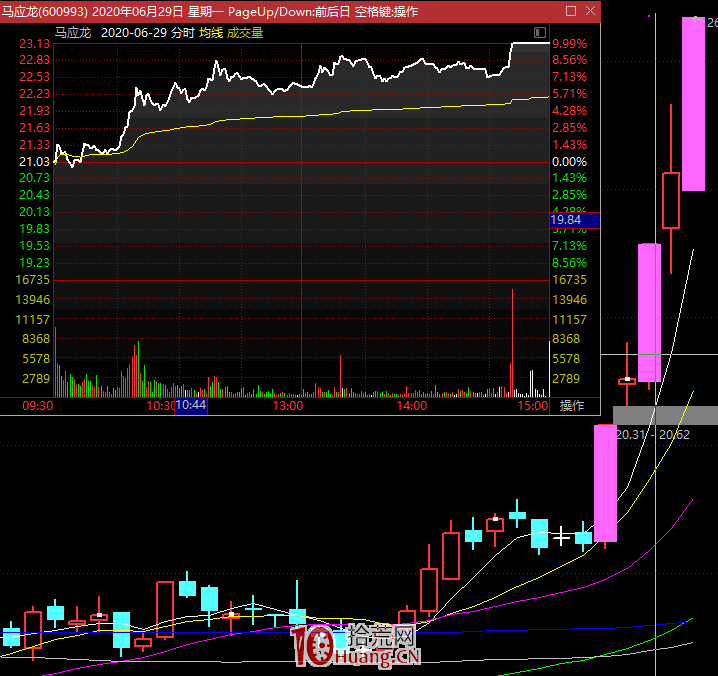This screenshot has height=676, width=718.
Task: Click the 0.00% baseline percentage label
Action: (569, 162)
